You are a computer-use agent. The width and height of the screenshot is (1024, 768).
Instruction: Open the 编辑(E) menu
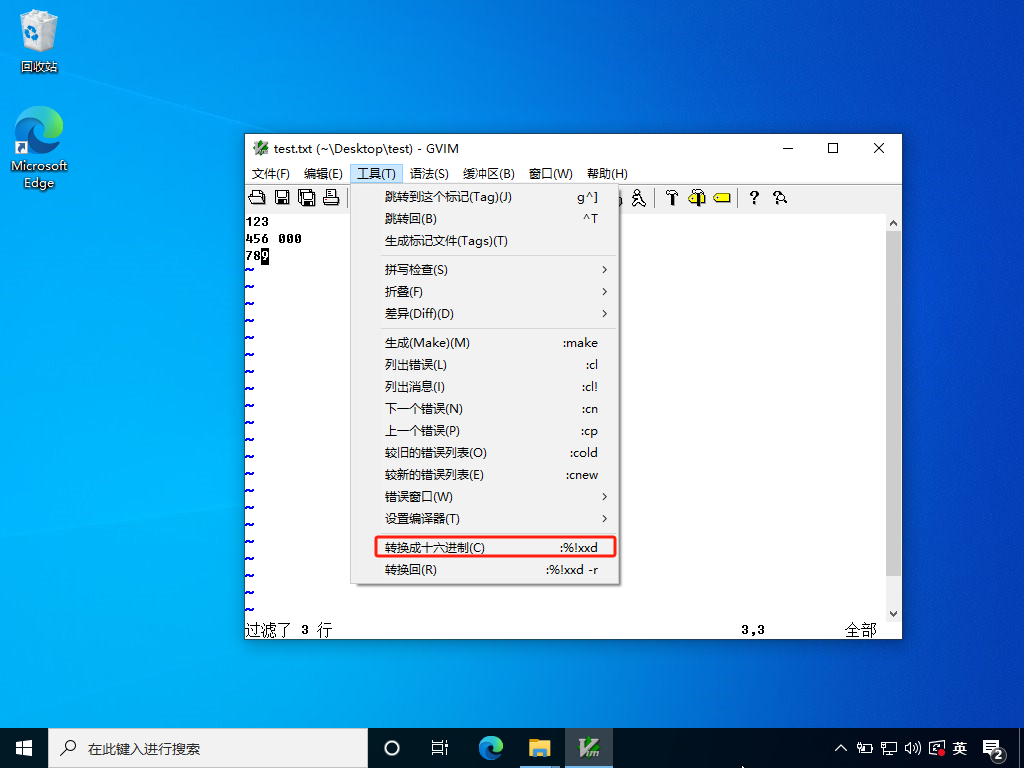(x=323, y=174)
